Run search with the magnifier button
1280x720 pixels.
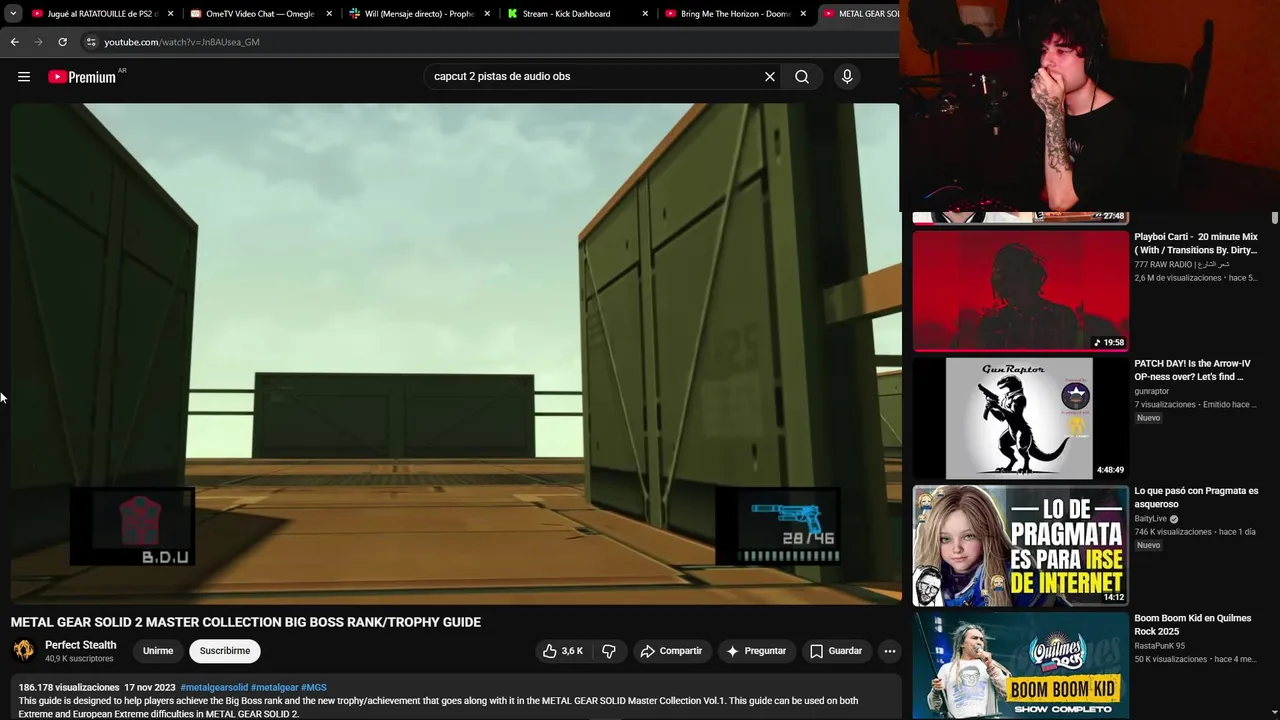(802, 77)
